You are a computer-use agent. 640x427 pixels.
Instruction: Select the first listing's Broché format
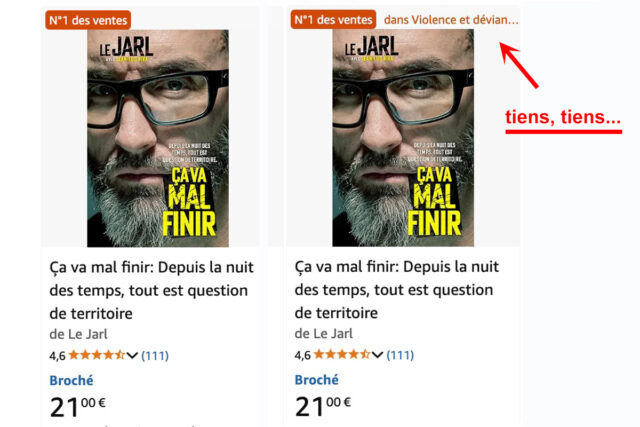tap(71, 380)
